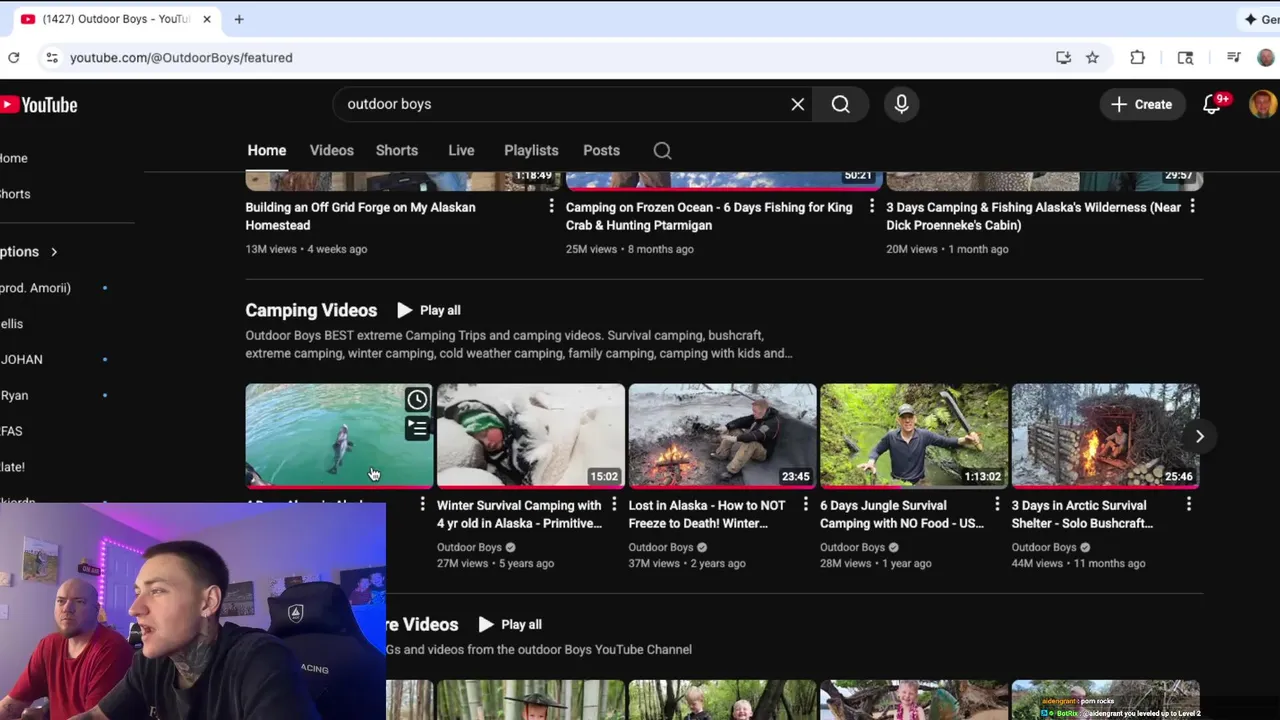Open Camping Videos playlist title
This screenshot has height=720, width=1280.
(x=311, y=310)
